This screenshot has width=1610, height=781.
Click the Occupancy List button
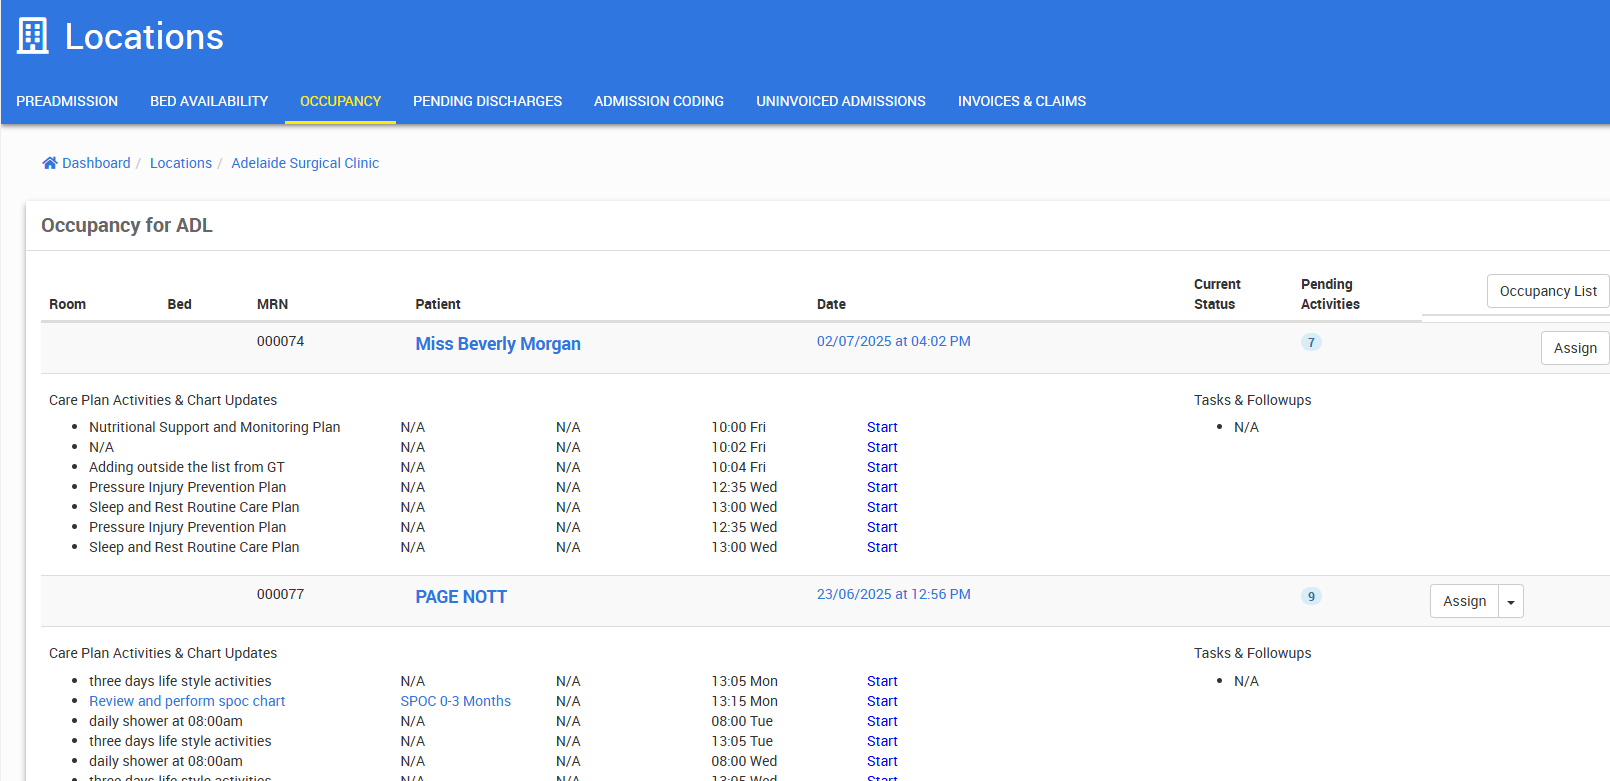[x=1547, y=291]
